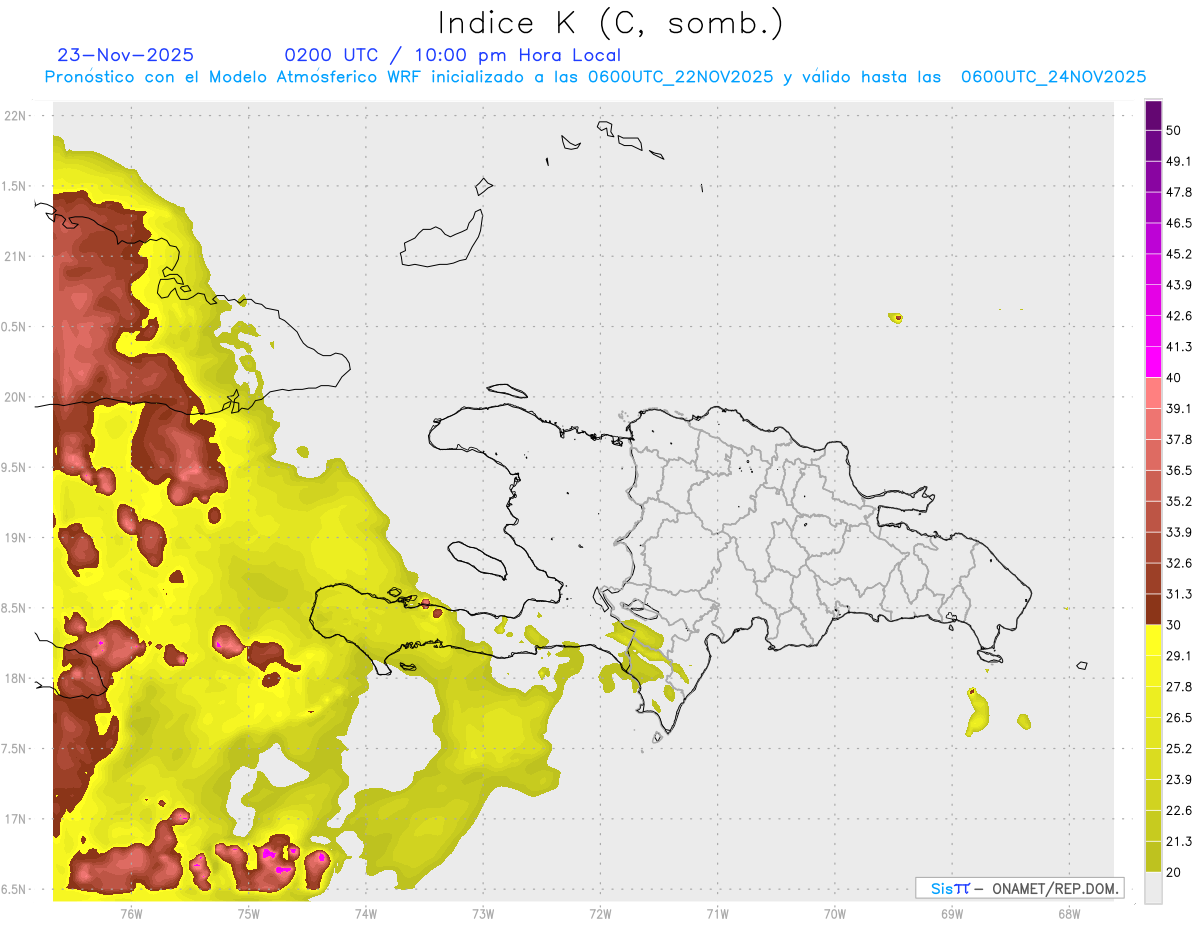Click the '76W' longitude label
This screenshot has width=1200, height=927.
point(131,913)
